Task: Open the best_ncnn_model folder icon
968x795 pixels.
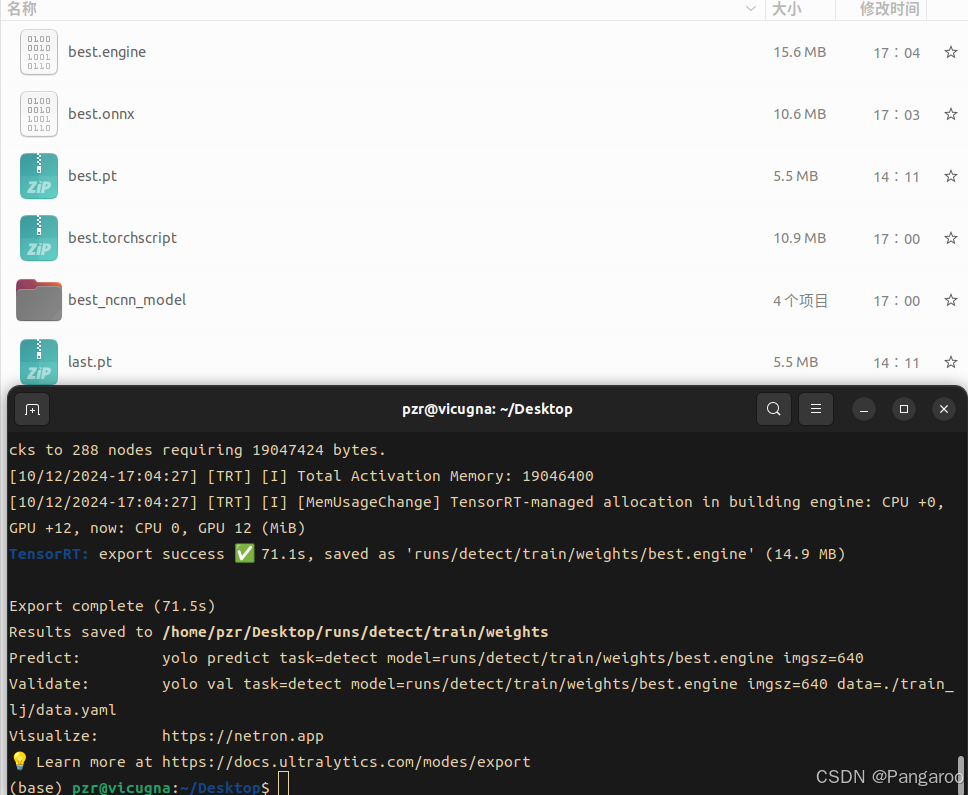Action: pyautogui.click(x=39, y=300)
